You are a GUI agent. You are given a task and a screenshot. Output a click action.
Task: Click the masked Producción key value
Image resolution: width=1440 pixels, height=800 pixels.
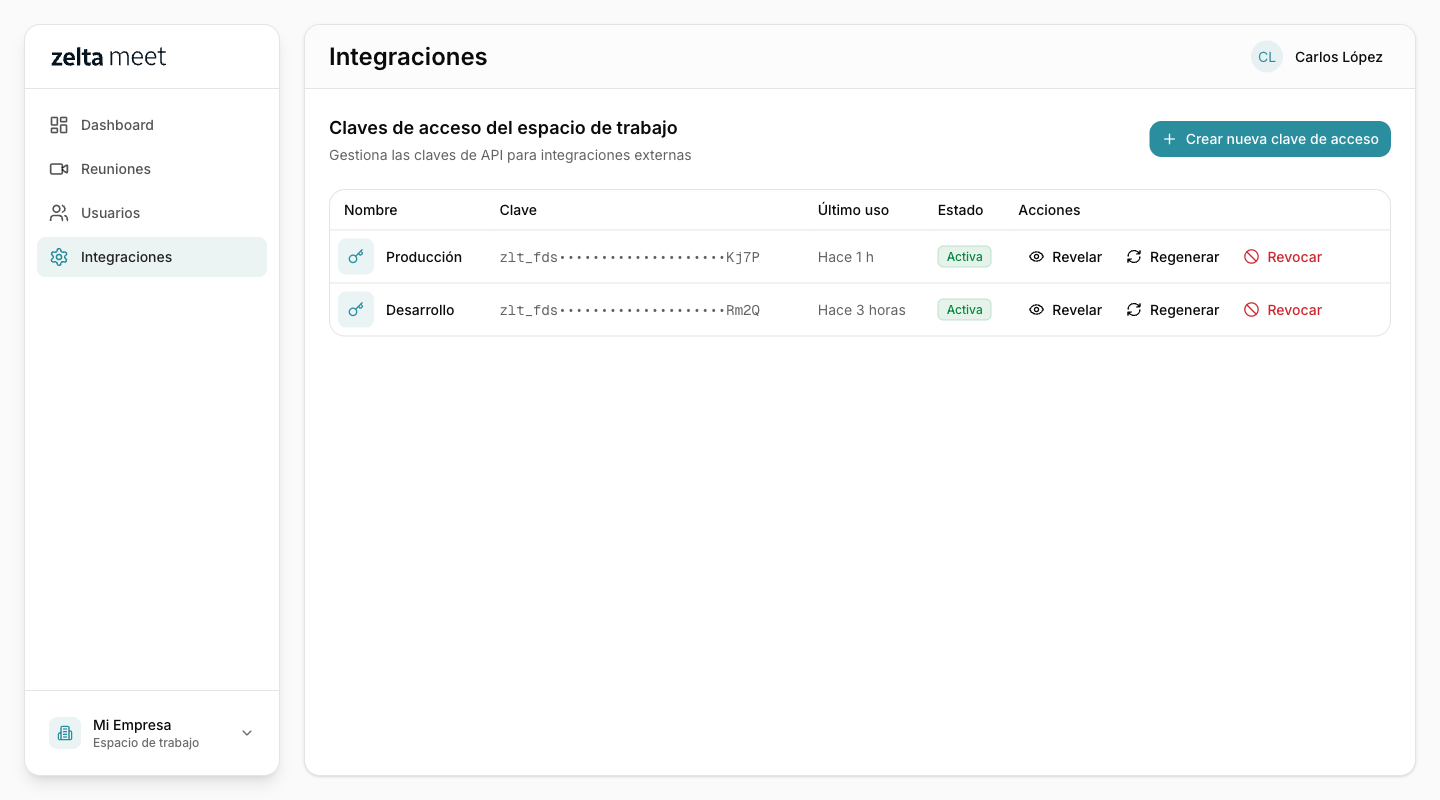coord(629,256)
